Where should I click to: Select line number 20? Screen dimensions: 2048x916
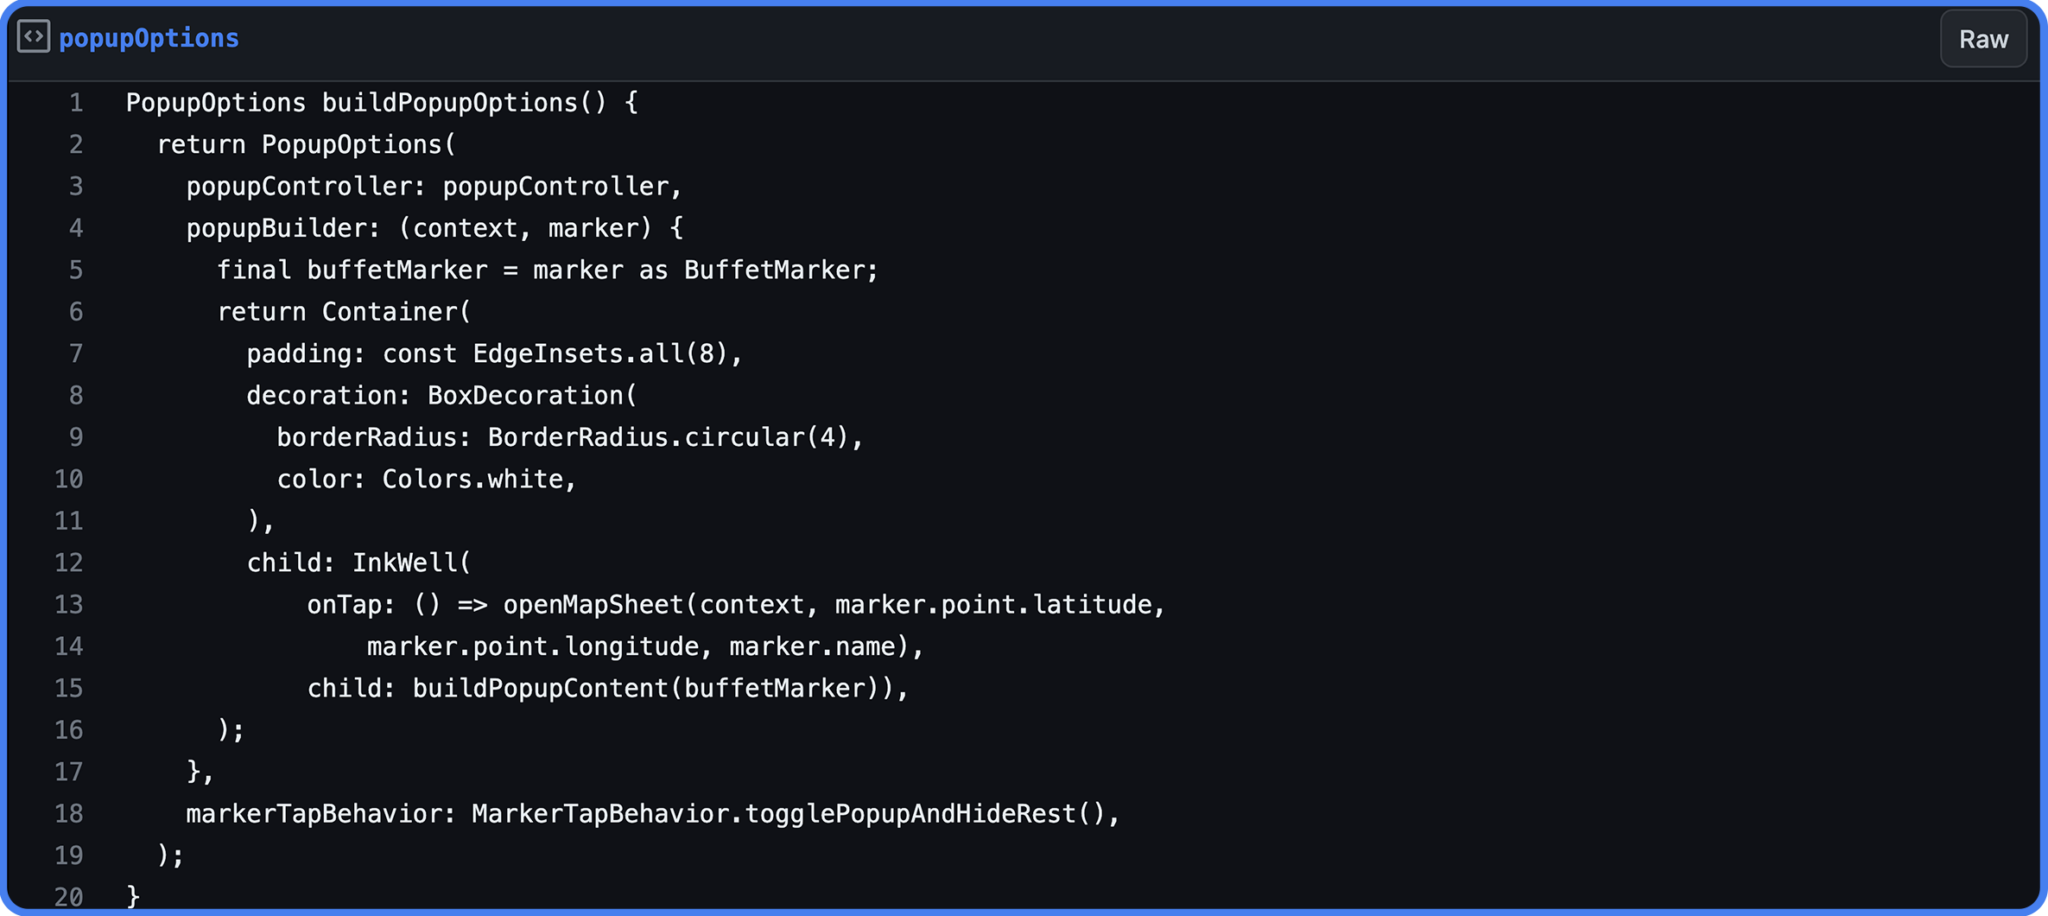click(69, 897)
